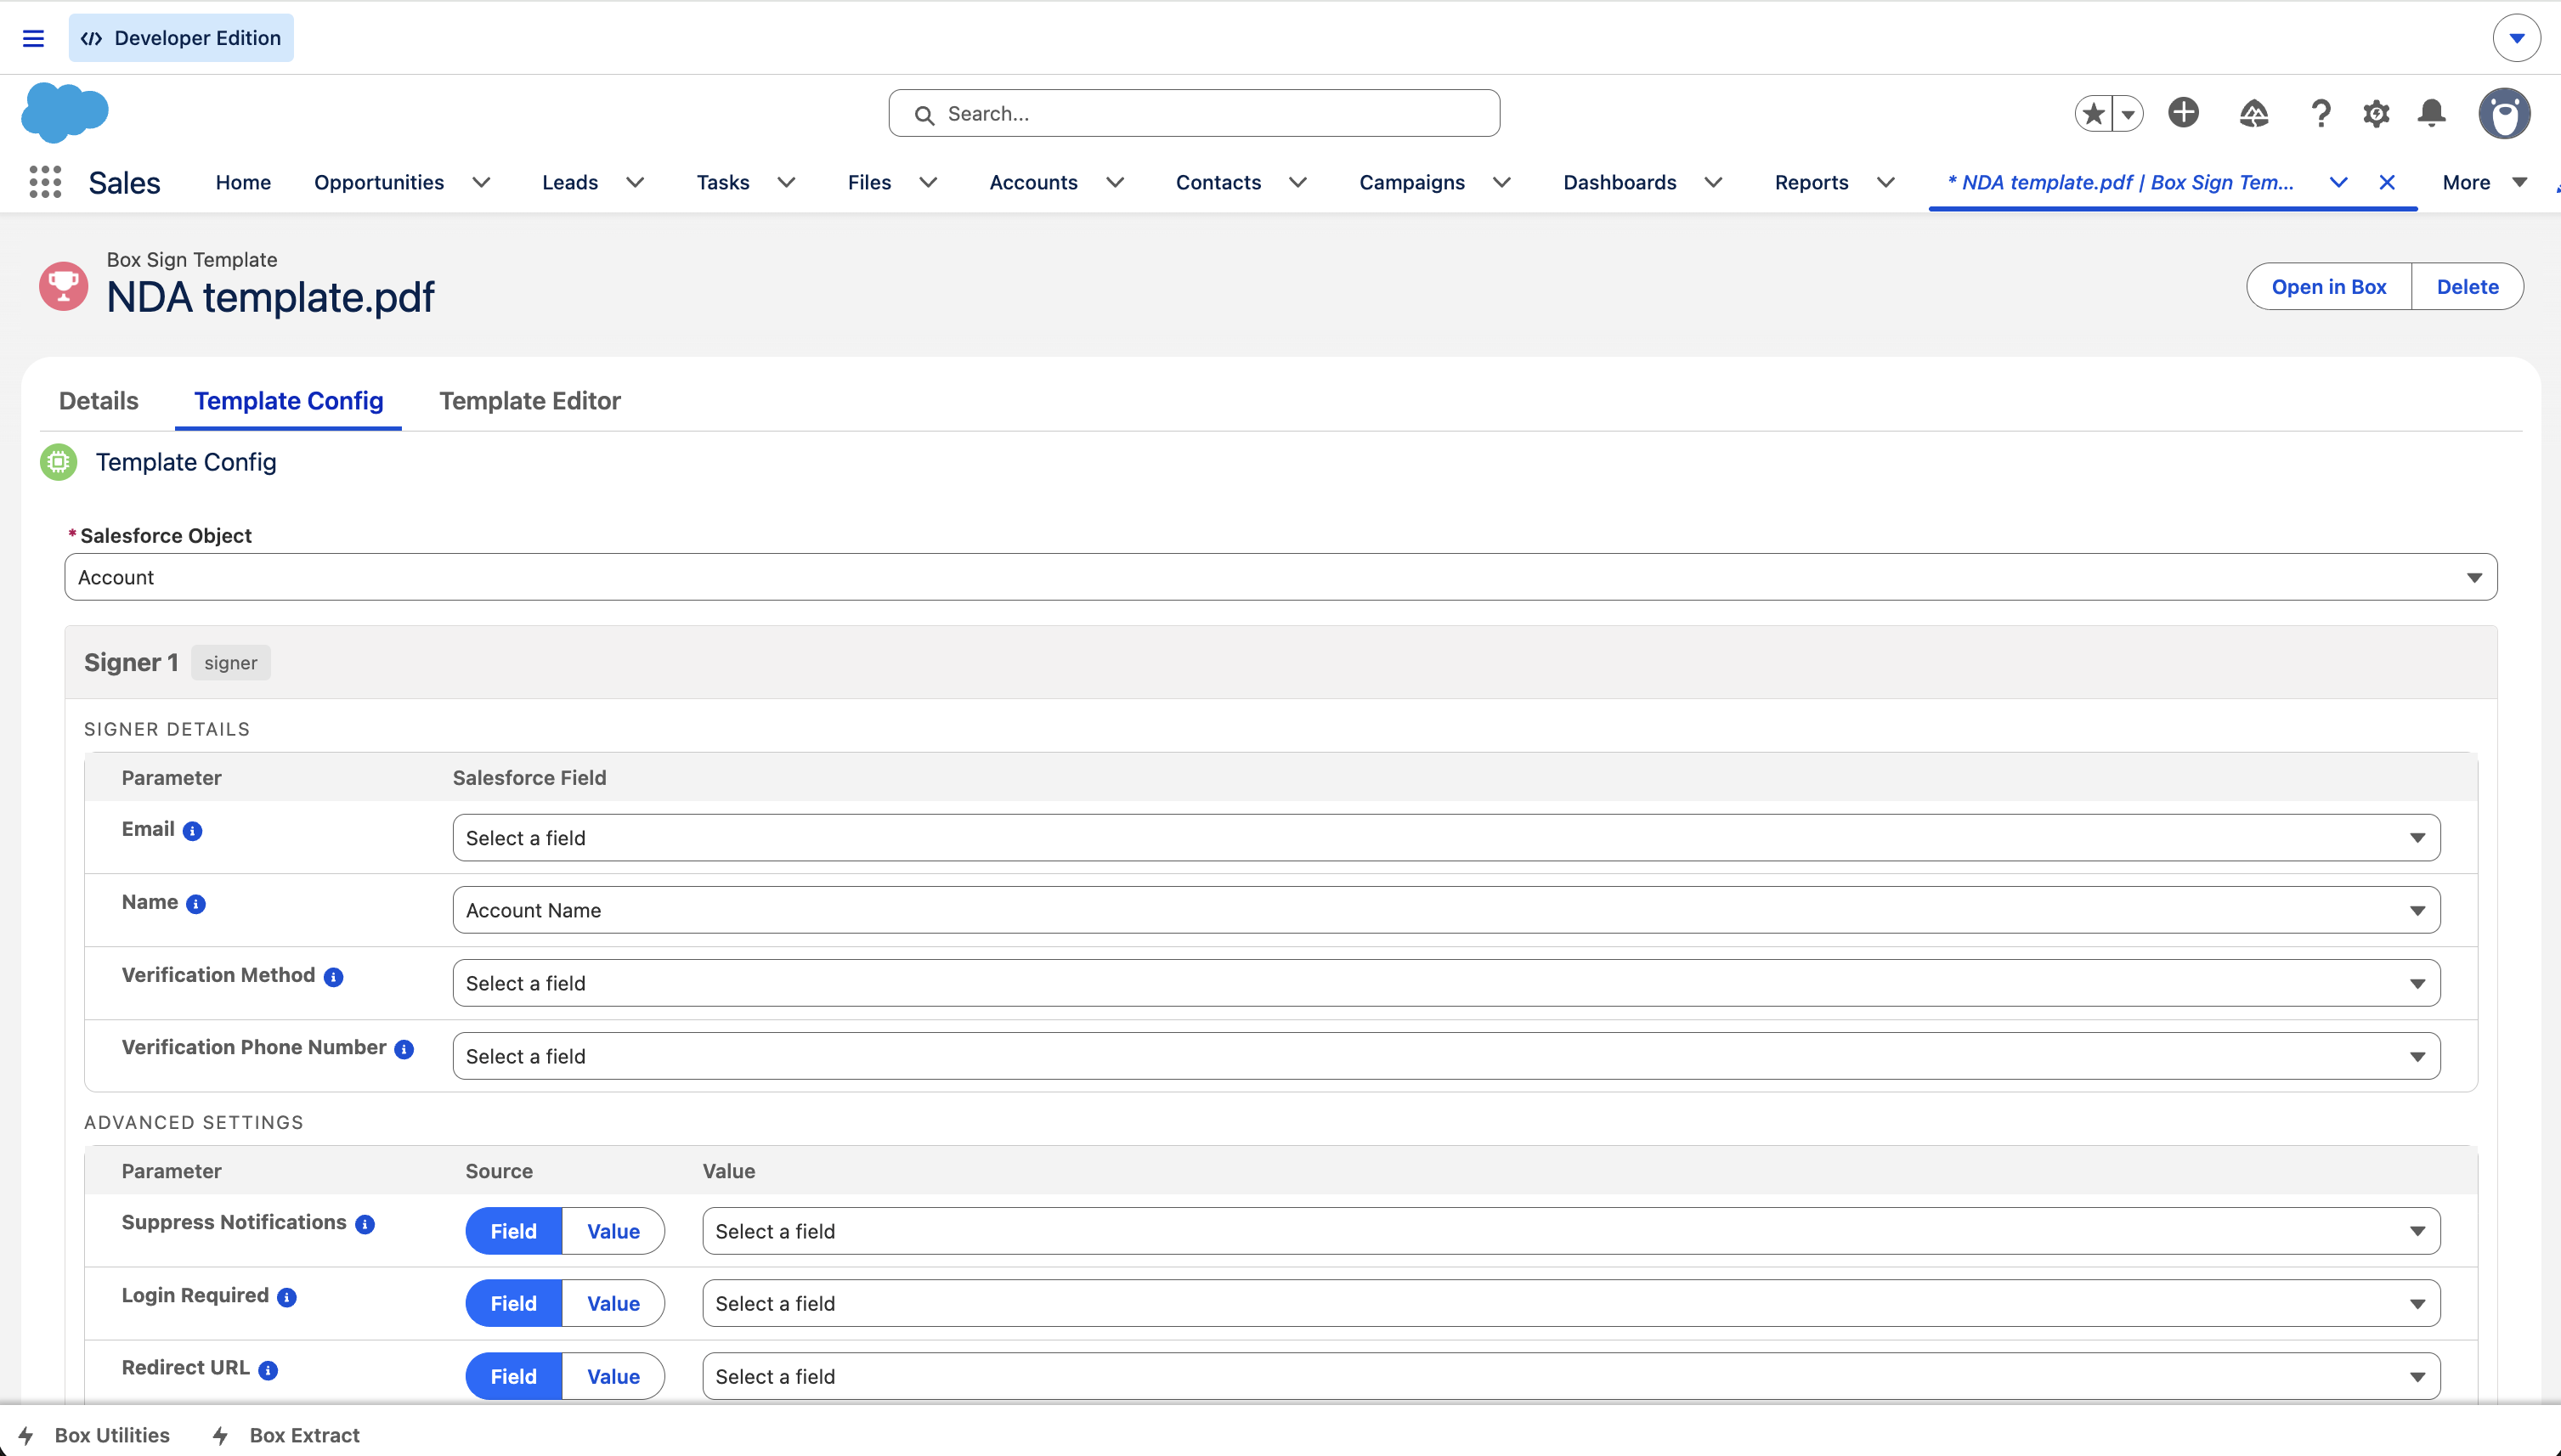
Task: Open the Favorites list dropdown arrow
Action: tap(2128, 114)
